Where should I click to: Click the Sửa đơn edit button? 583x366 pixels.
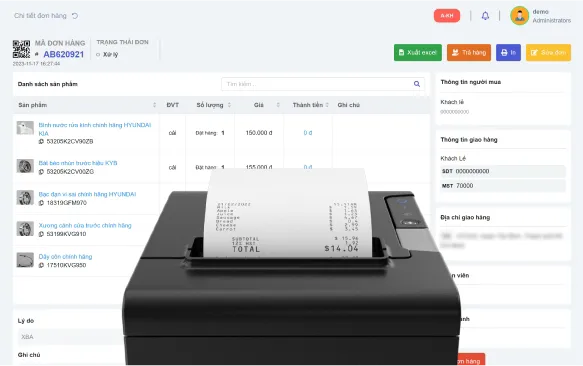click(548, 52)
